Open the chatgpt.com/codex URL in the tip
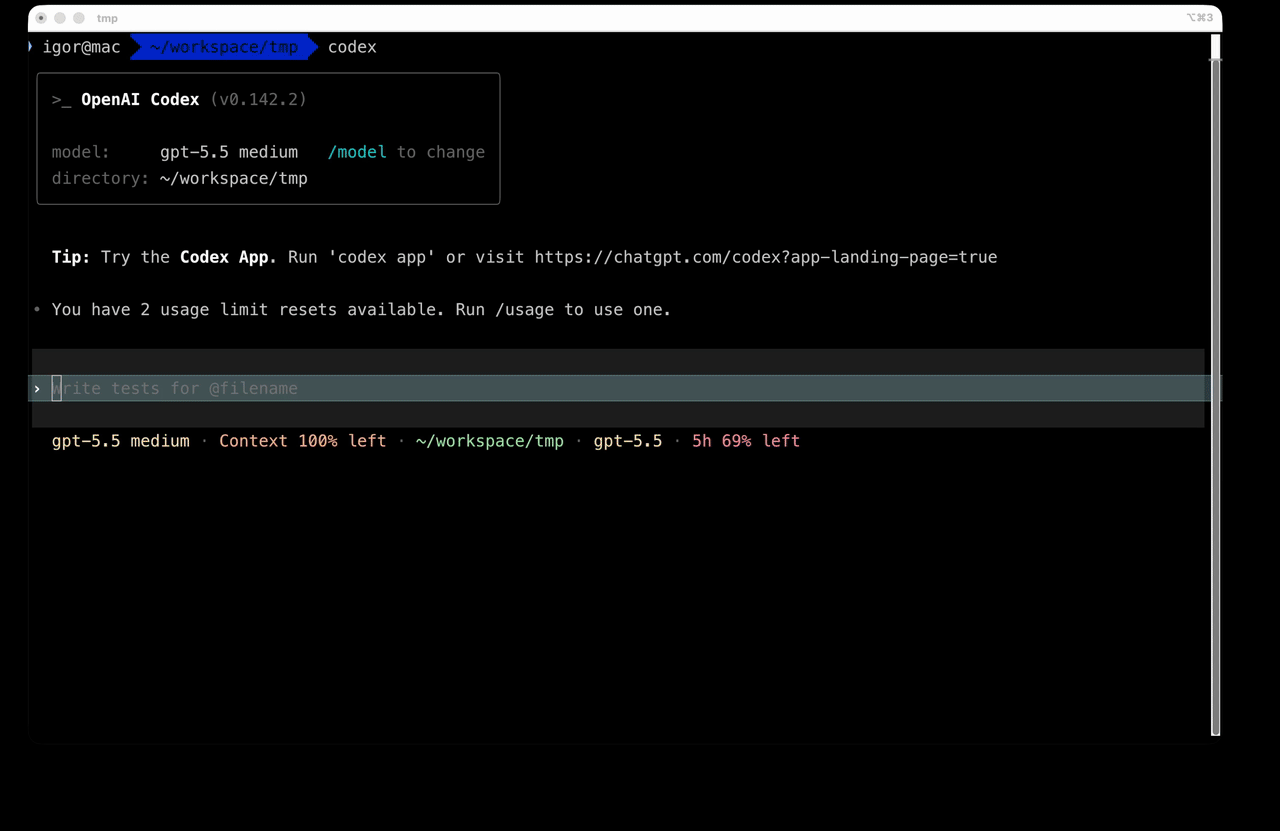Image resolution: width=1280 pixels, height=831 pixels. pos(766,257)
